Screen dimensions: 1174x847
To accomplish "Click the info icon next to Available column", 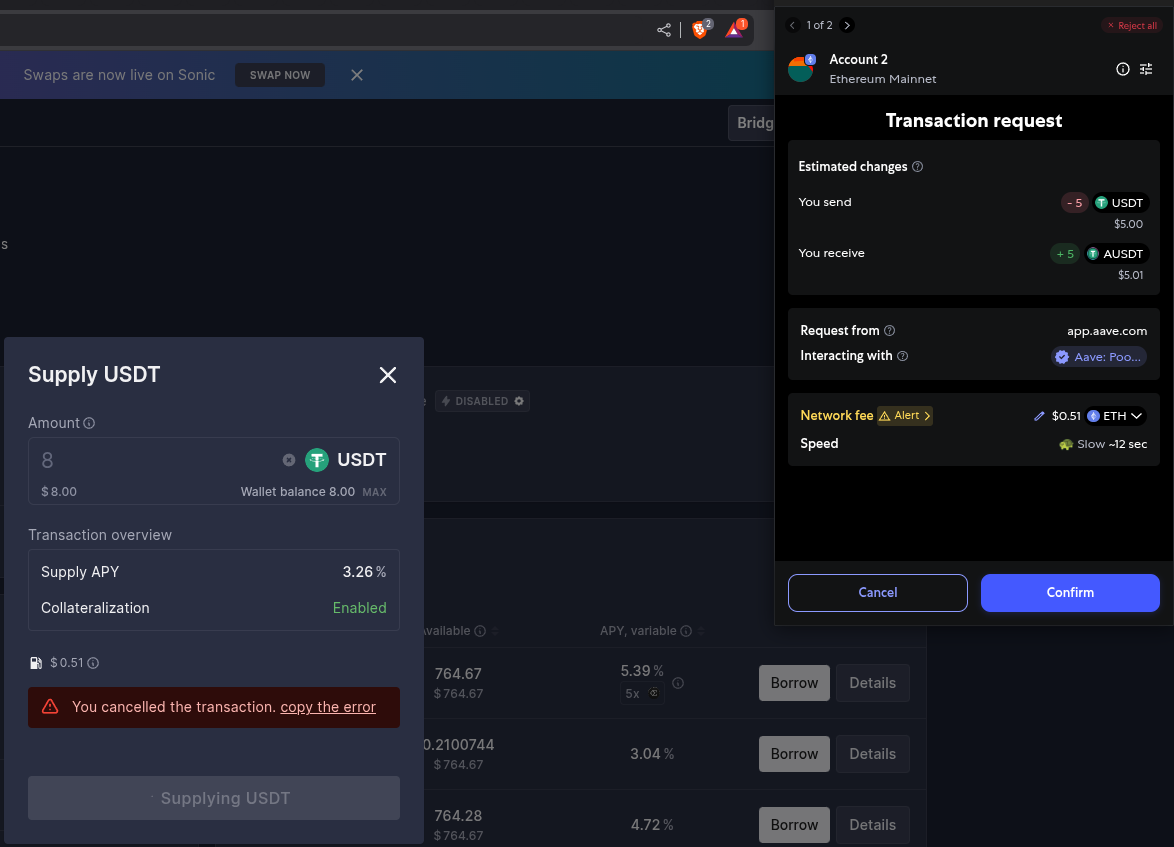I will 480,631.
